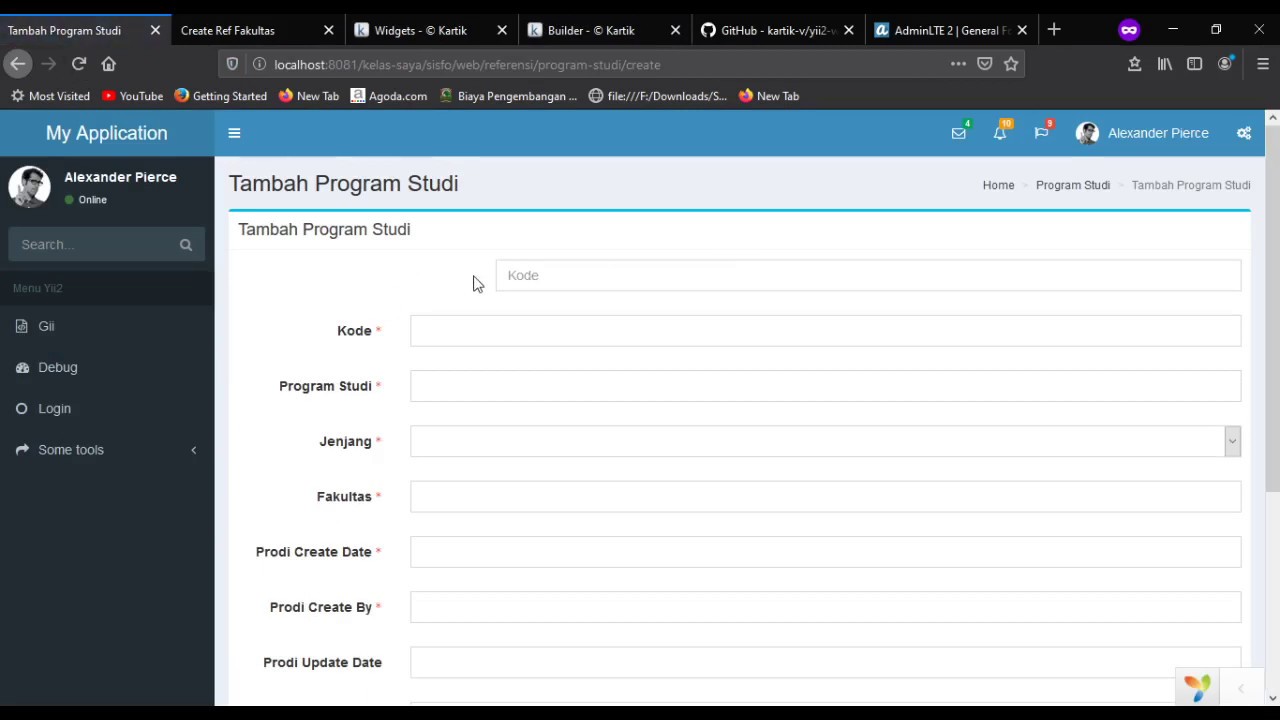This screenshot has height=720, width=1280.
Task: Focus the Prodi Create By field
Action: point(825,607)
